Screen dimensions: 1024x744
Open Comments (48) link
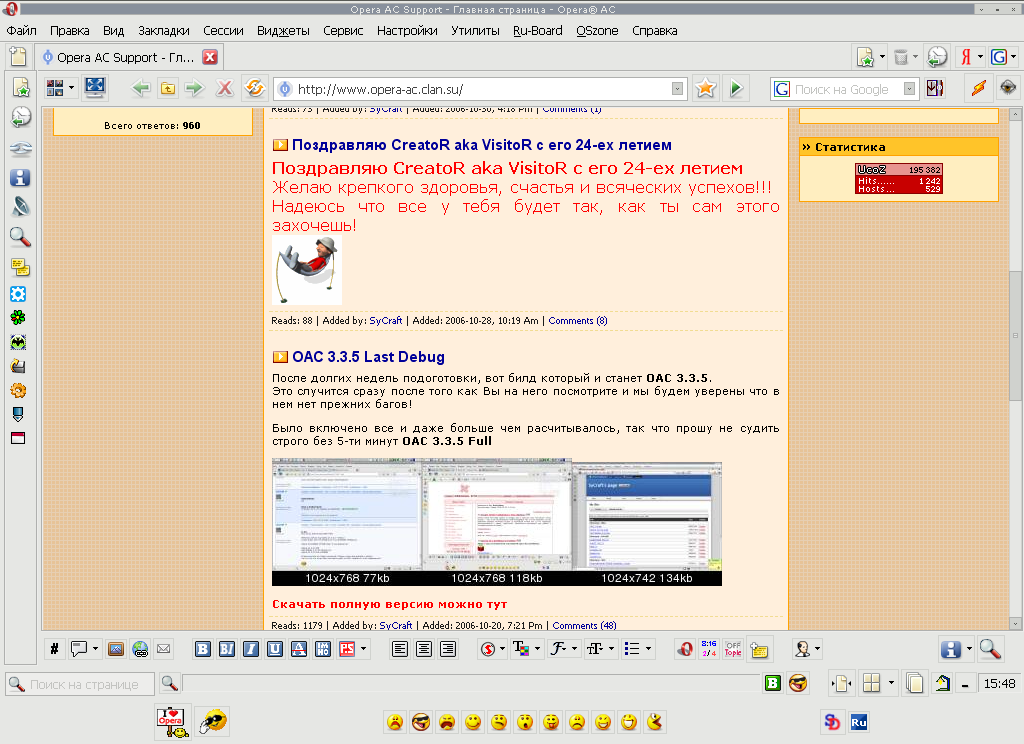tap(584, 625)
